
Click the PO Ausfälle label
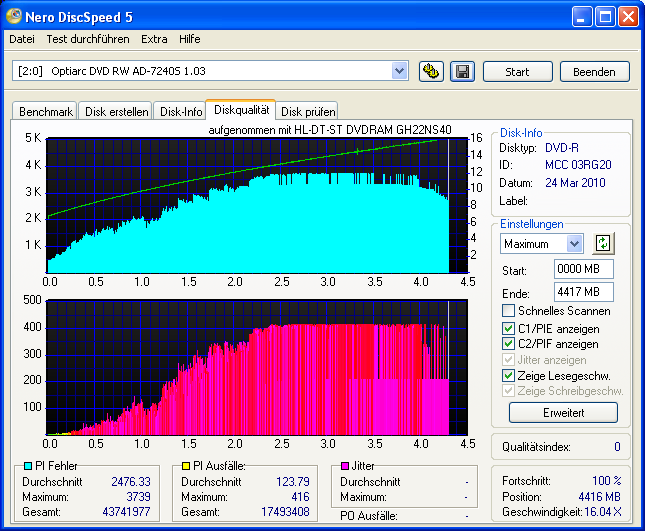coord(369,516)
